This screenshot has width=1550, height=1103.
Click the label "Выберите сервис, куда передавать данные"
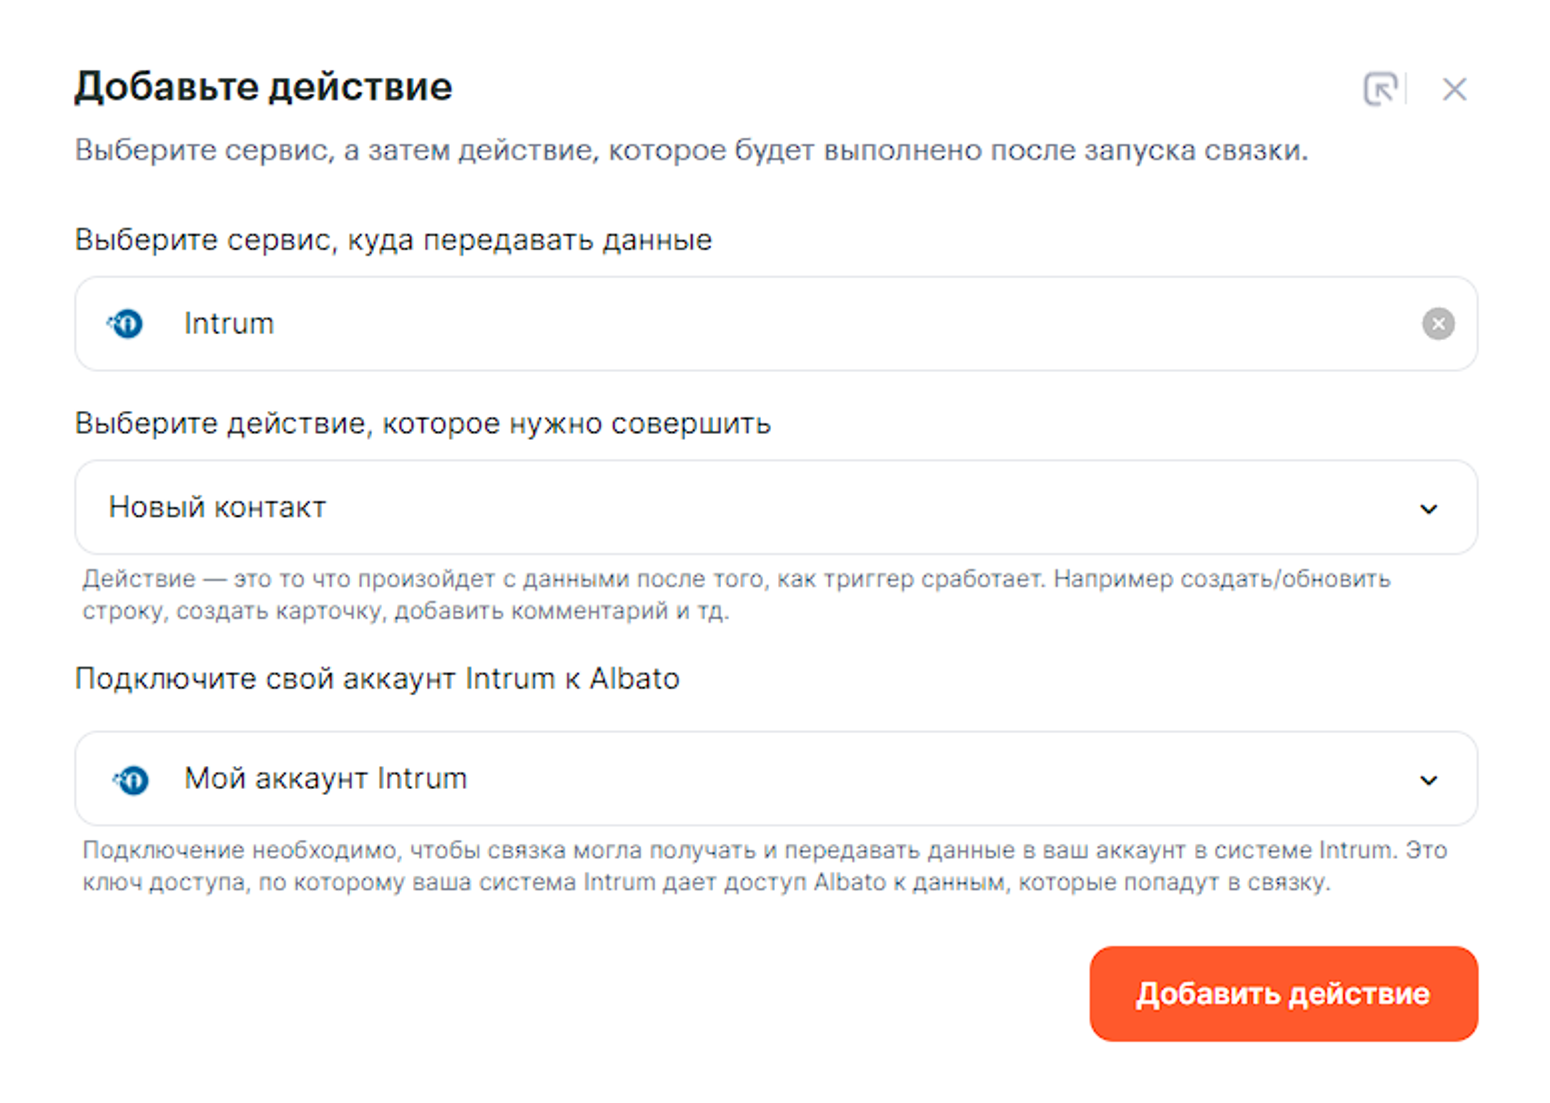point(393,240)
